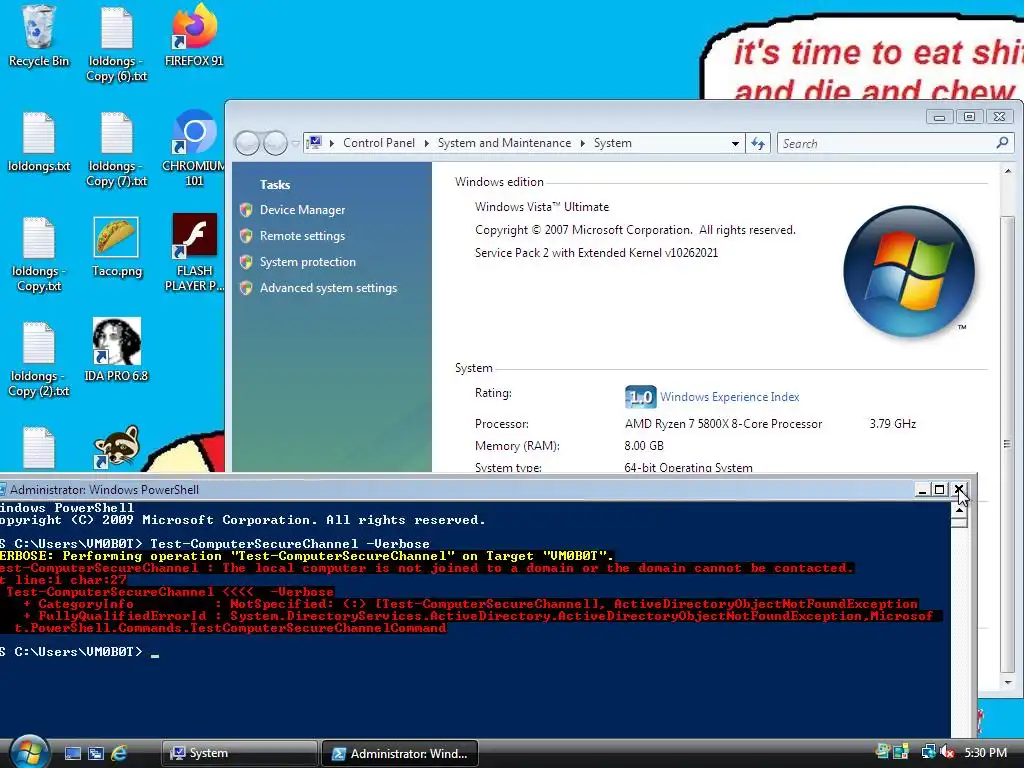
Task: Click System and Maintenance breadcrumb
Action: (x=504, y=143)
